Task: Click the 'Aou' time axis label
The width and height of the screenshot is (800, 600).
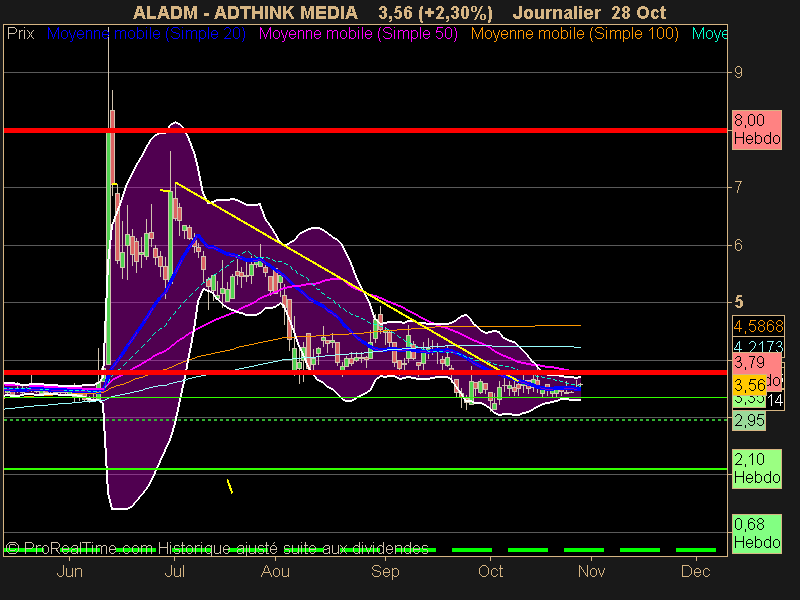Action: tap(275, 571)
